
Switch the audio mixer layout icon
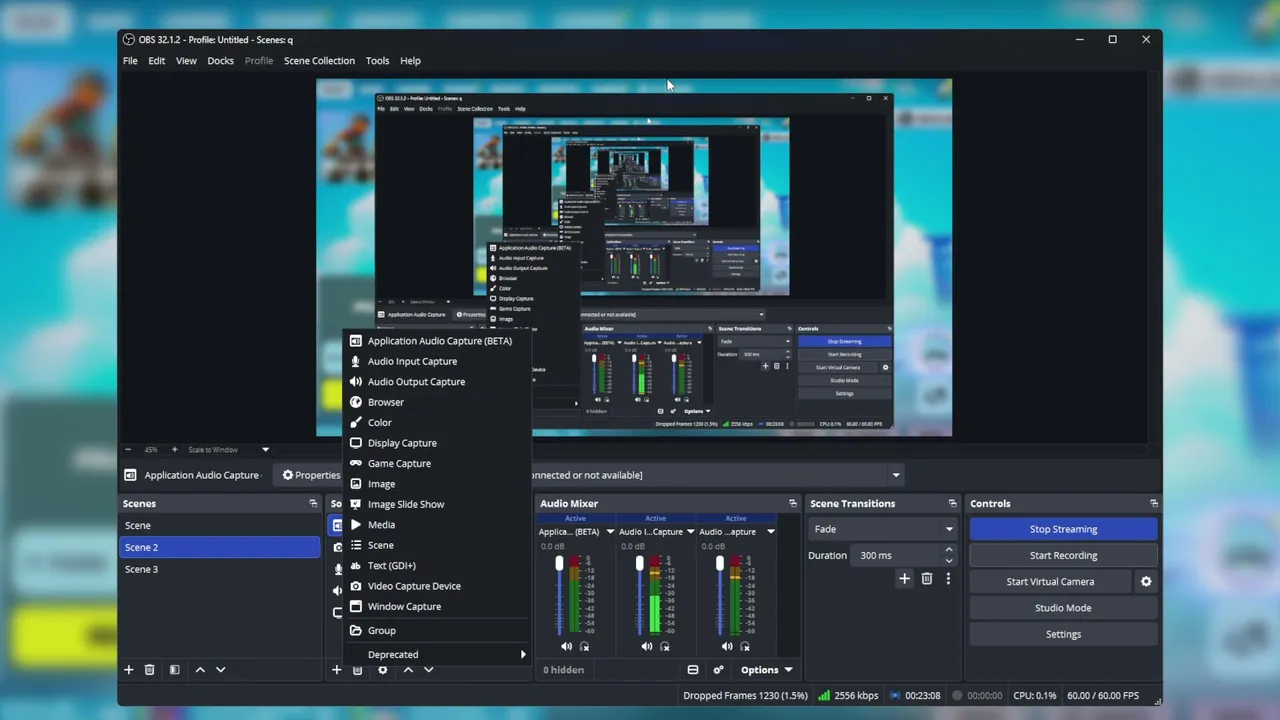pos(693,670)
